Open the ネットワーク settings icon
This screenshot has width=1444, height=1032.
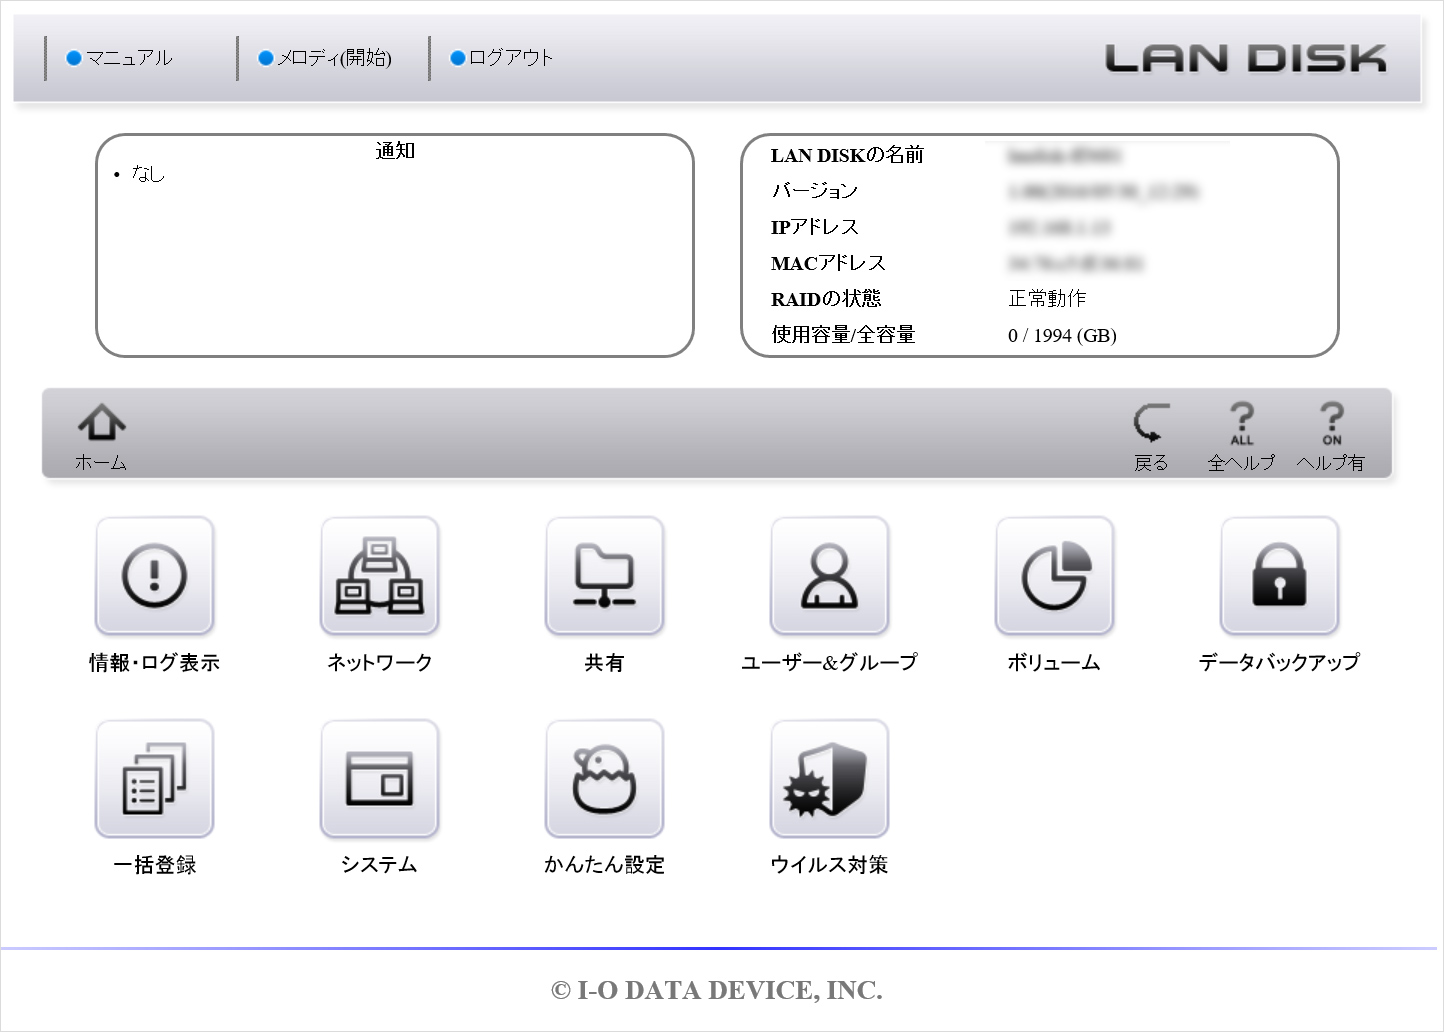click(x=379, y=576)
